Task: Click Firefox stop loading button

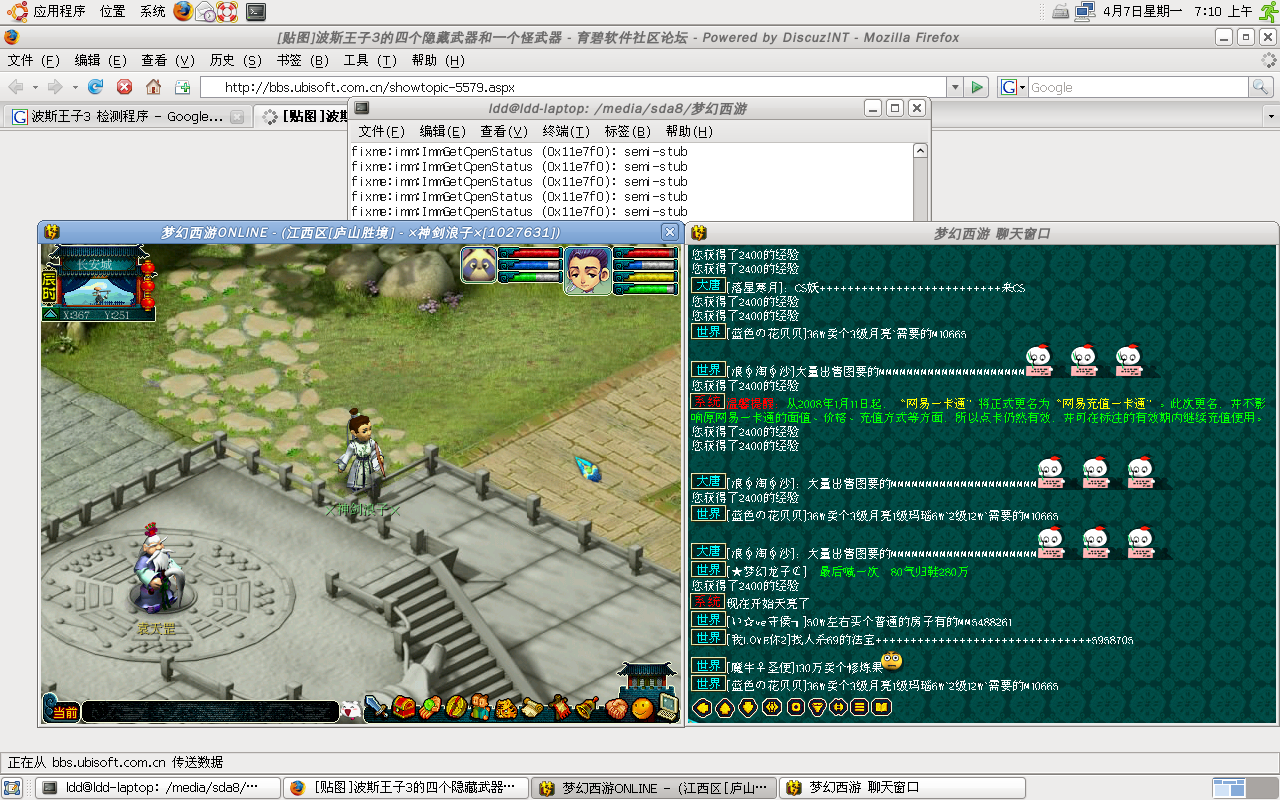Action: pos(124,87)
